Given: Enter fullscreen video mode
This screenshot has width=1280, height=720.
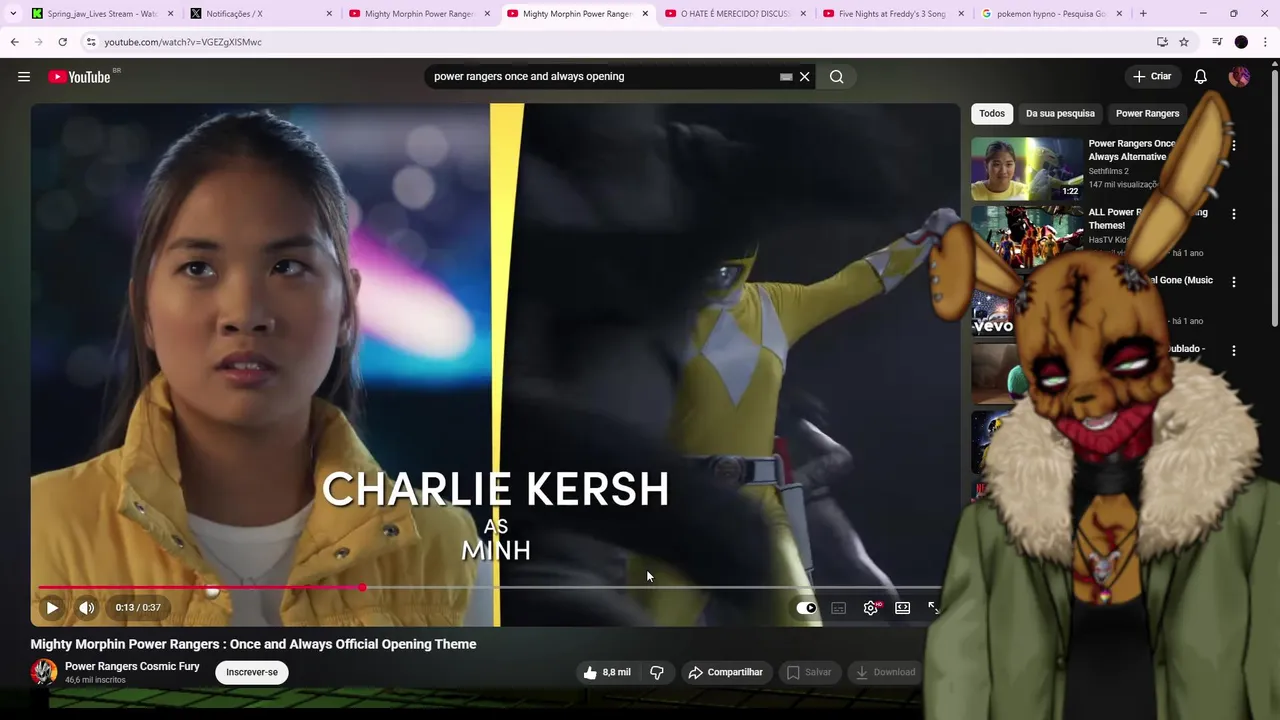Looking at the screenshot, I should (933, 607).
